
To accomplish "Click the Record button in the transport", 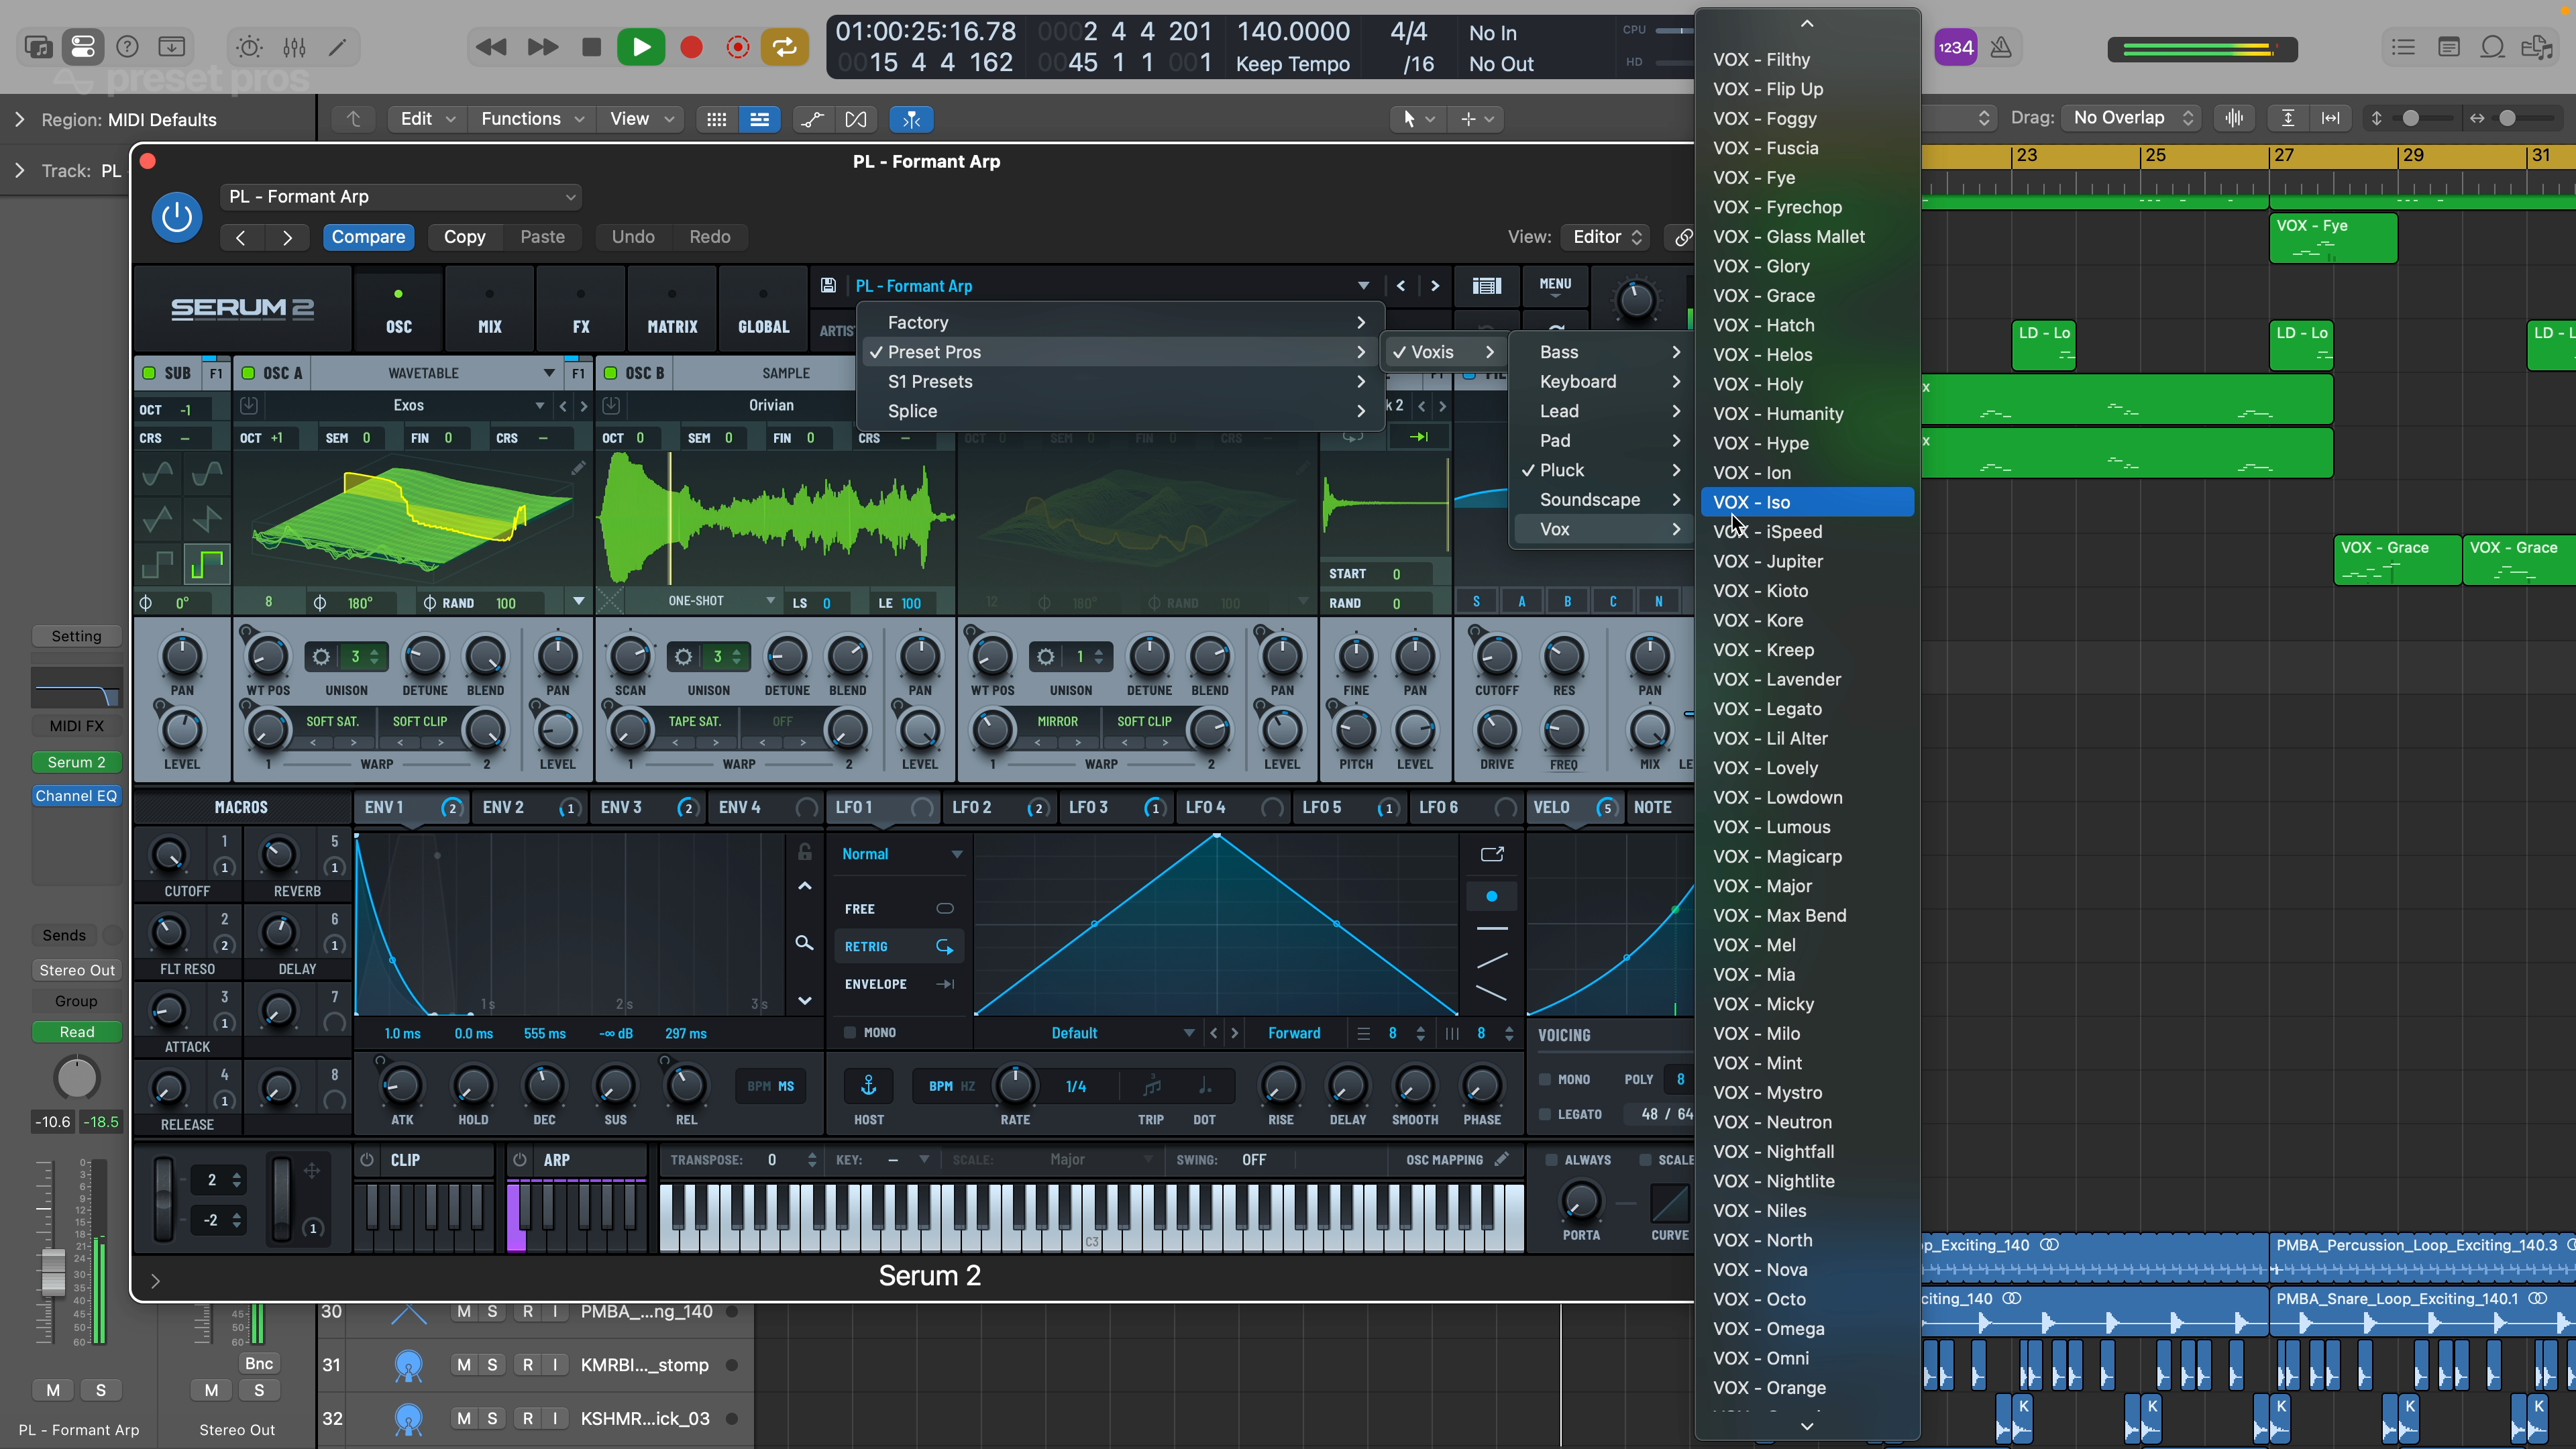I will [691, 47].
